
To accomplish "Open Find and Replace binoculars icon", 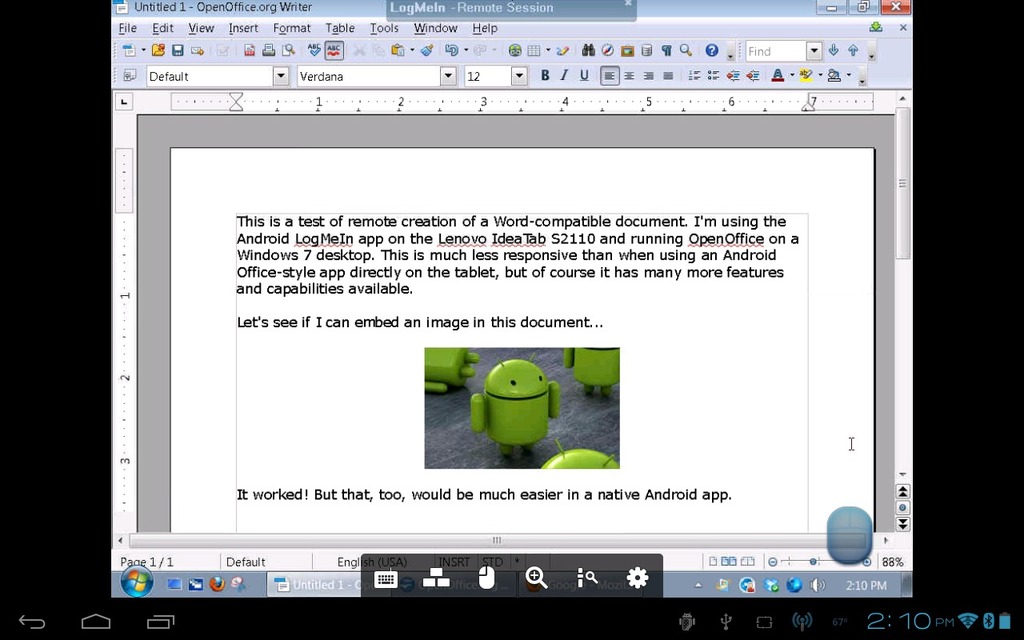I will tap(588, 50).
